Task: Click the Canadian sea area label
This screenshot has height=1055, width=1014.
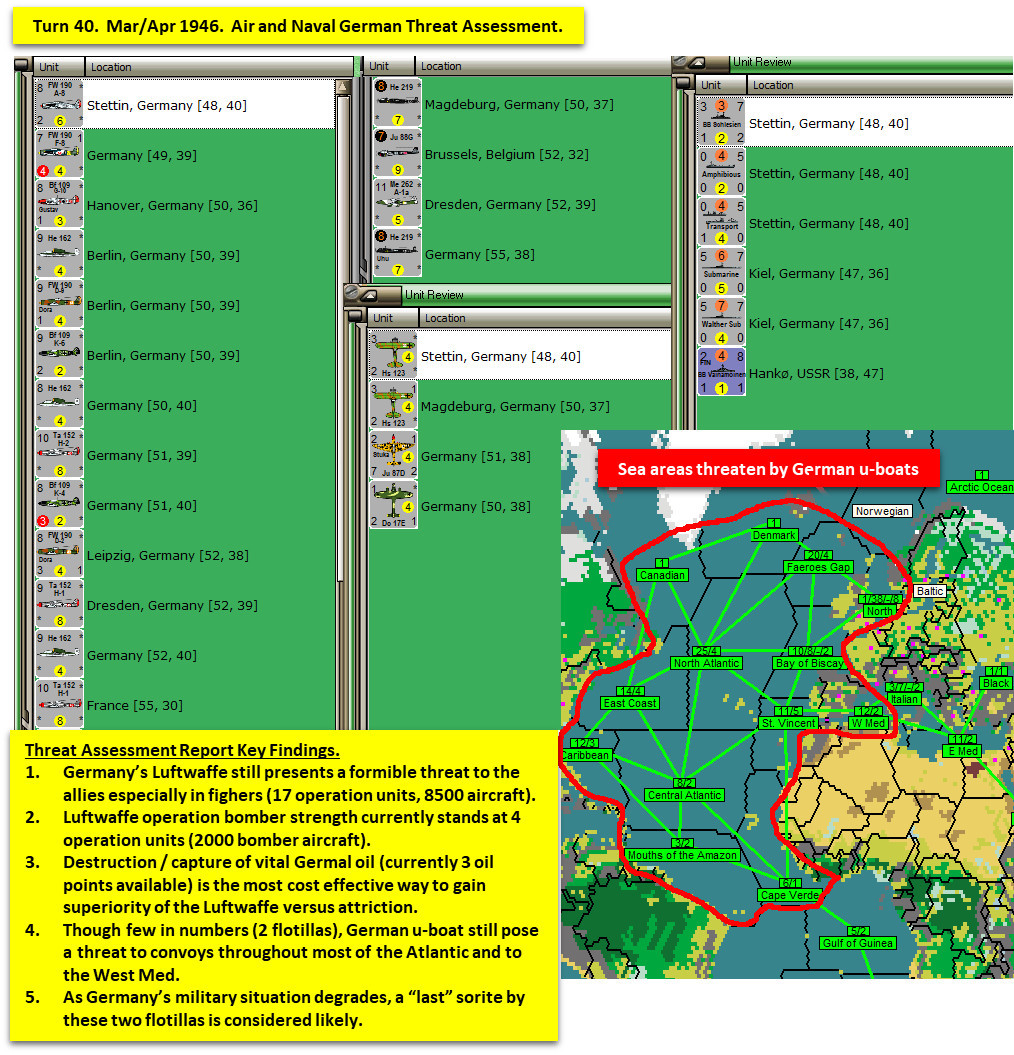Action: pos(662,575)
